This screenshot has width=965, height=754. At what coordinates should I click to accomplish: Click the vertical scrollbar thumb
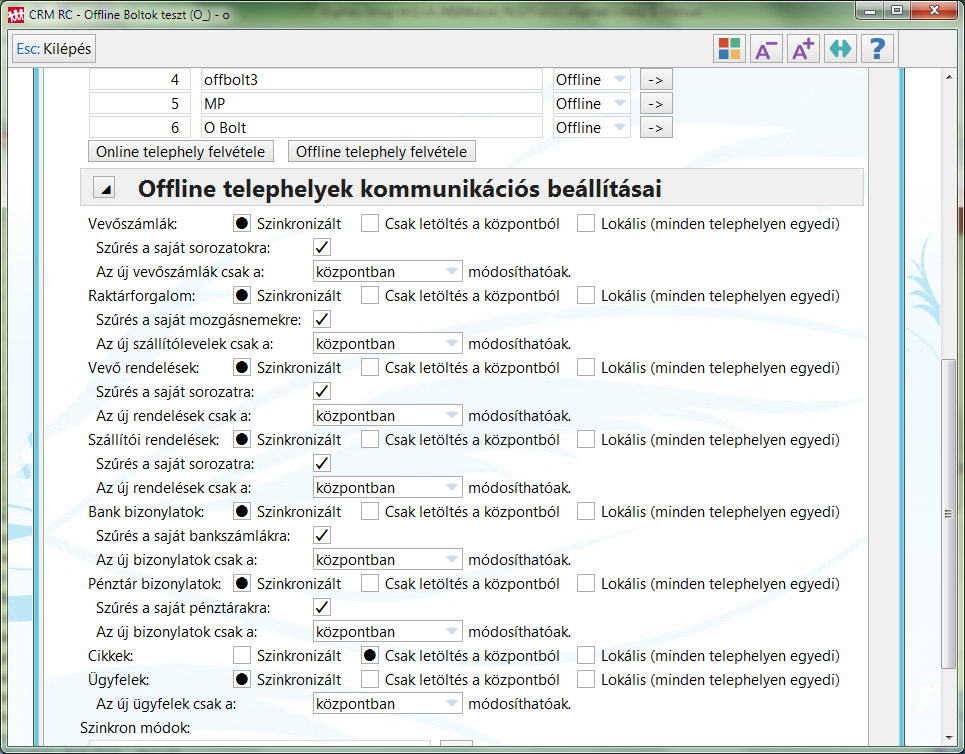pos(948,514)
